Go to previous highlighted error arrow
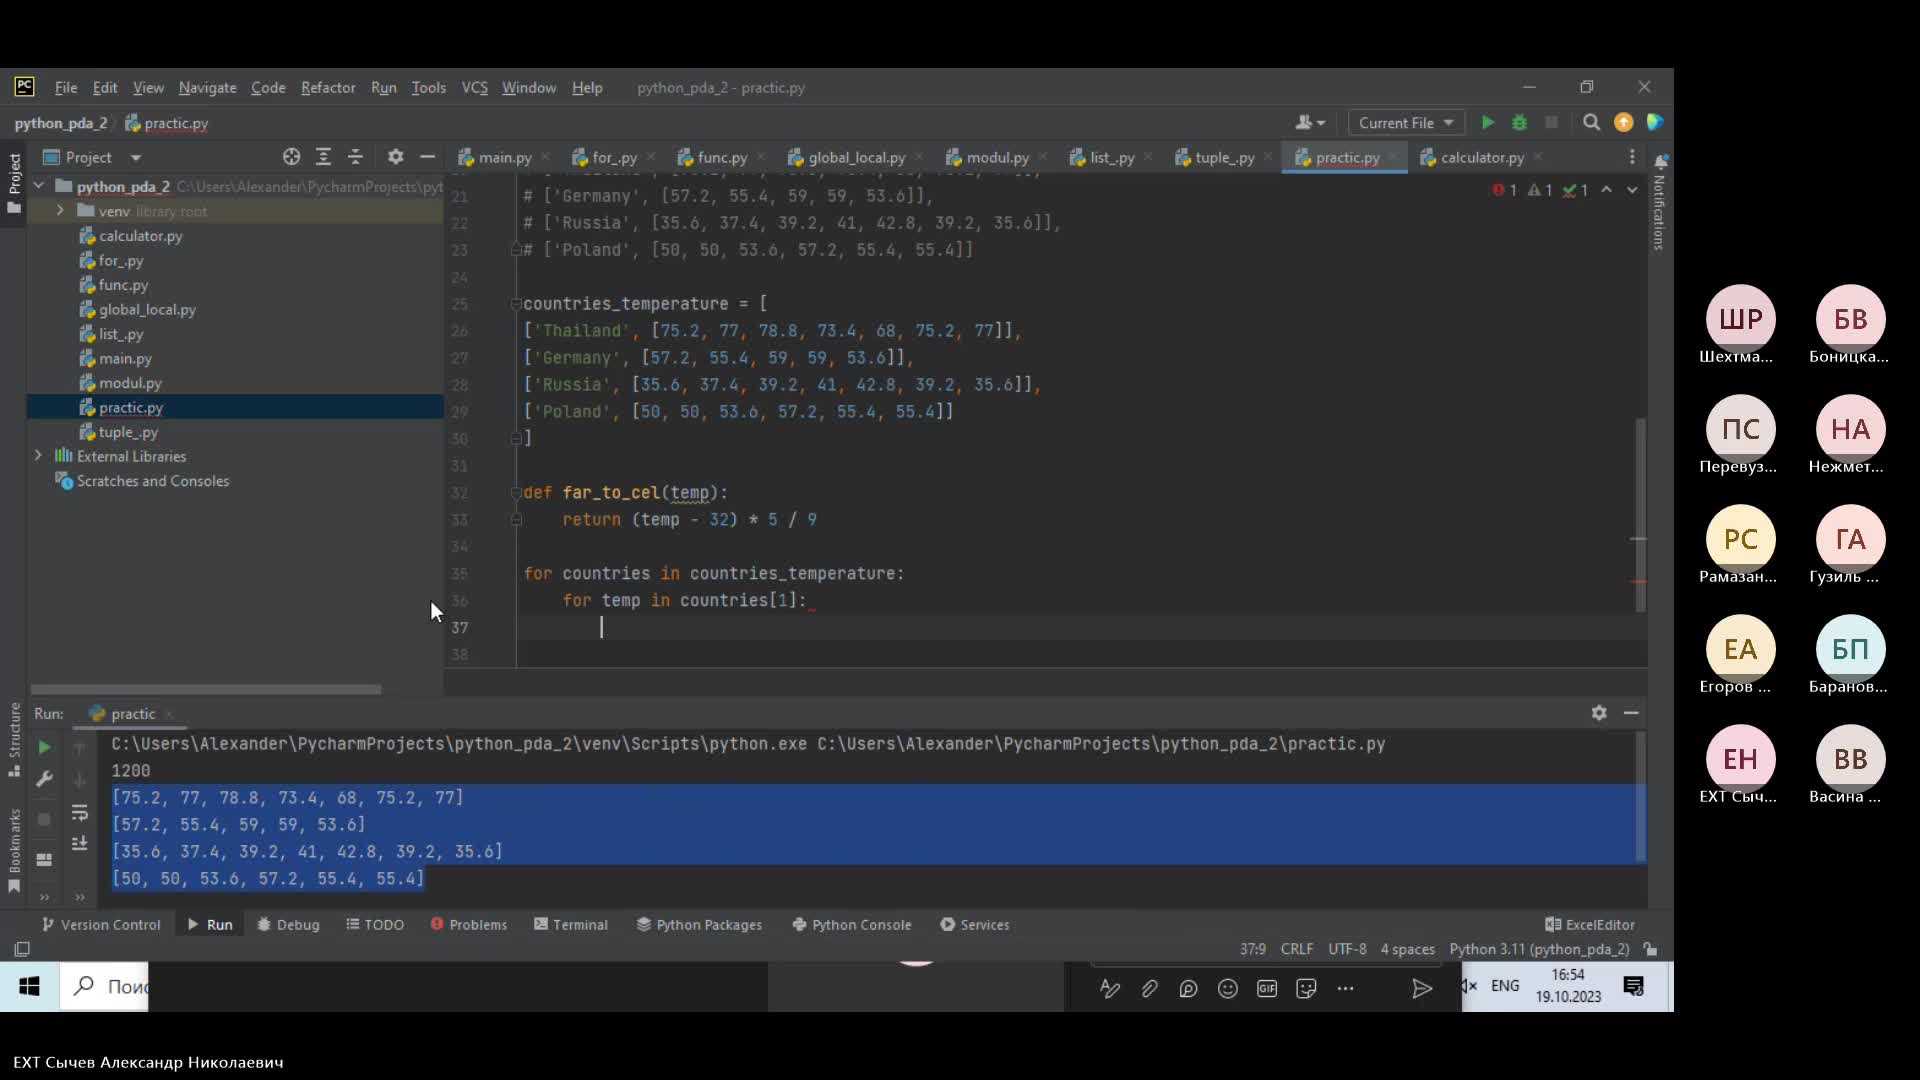1920x1080 pixels. point(1606,190)
